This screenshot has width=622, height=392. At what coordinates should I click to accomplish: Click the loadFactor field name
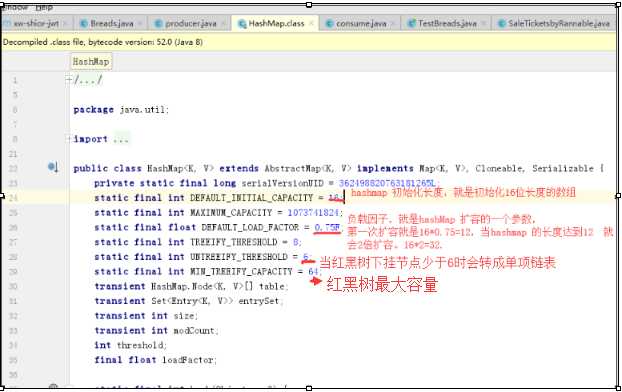coord(187,360)
